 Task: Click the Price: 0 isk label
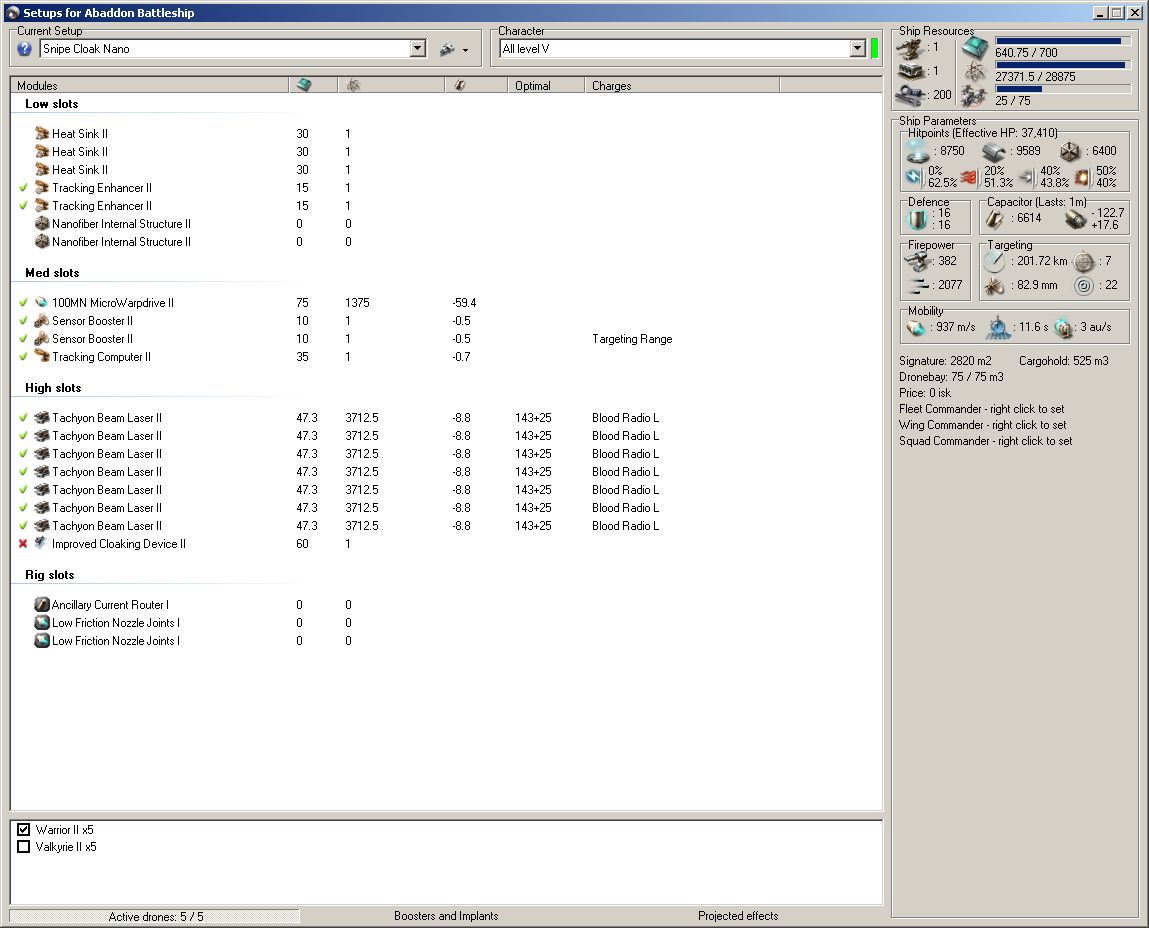click(925, 393)
